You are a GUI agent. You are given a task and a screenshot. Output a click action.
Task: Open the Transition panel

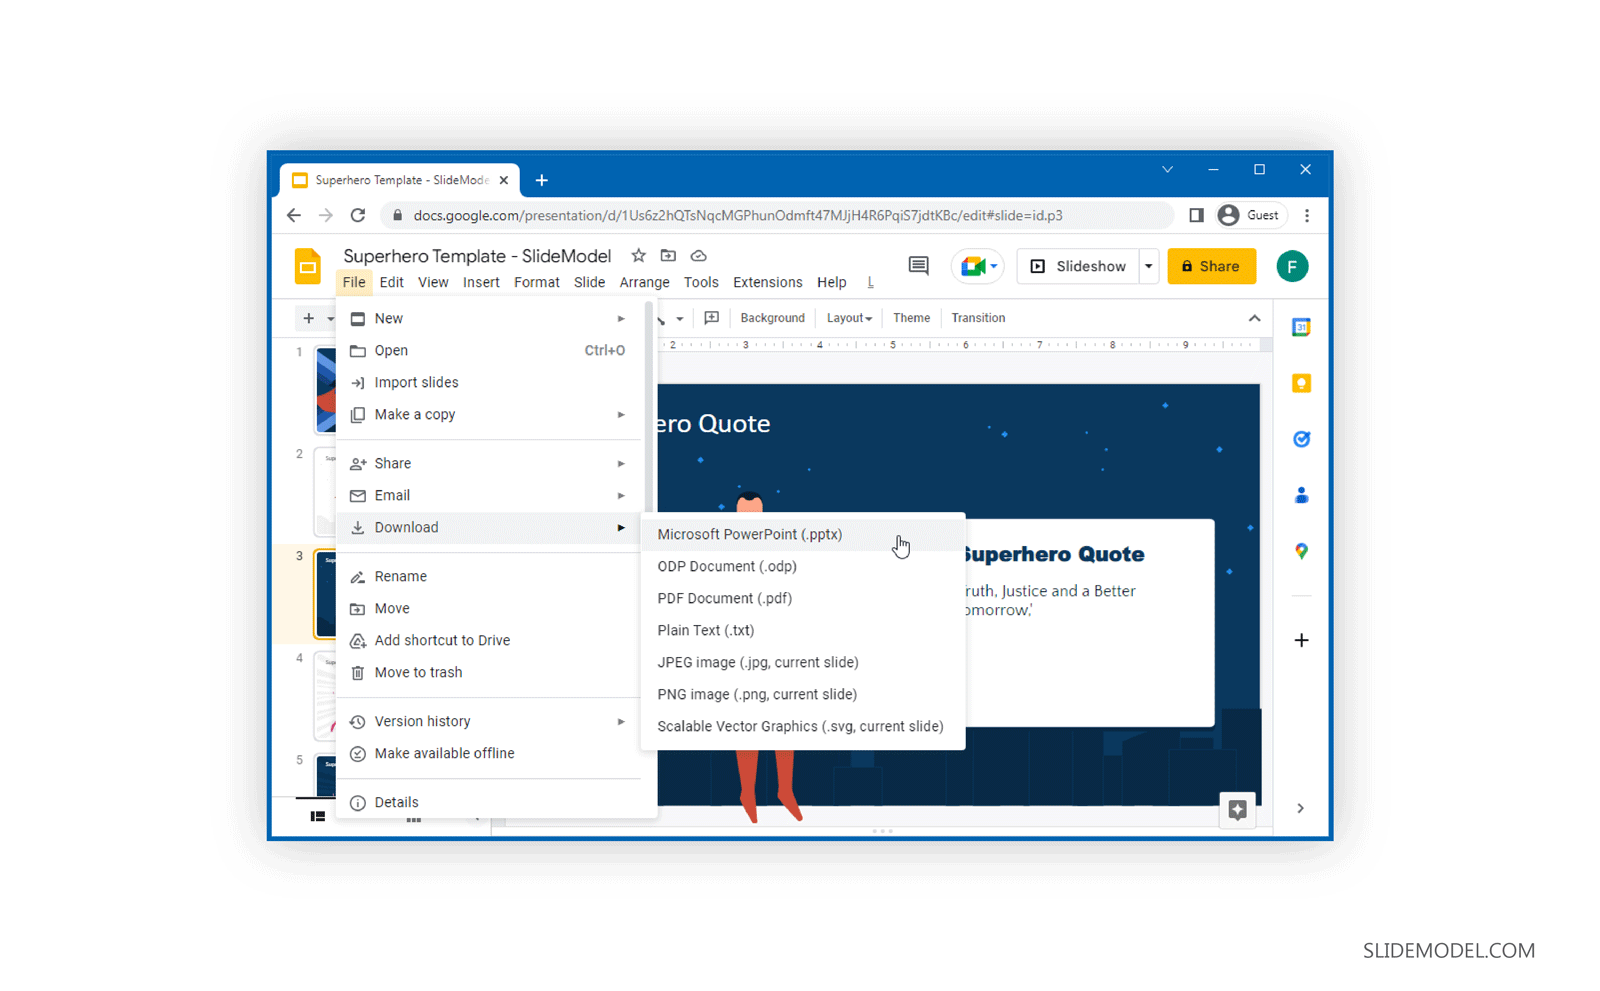(x=978, y=318)
